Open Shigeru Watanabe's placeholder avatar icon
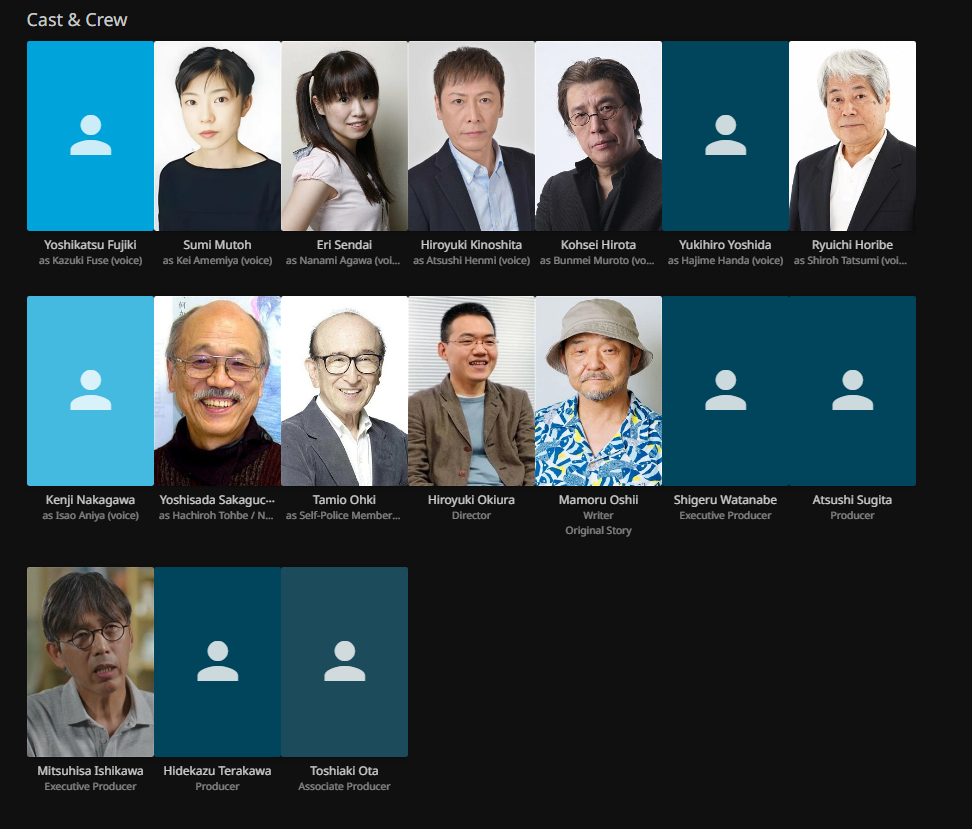The image size is (972, 829). point(725,391)
